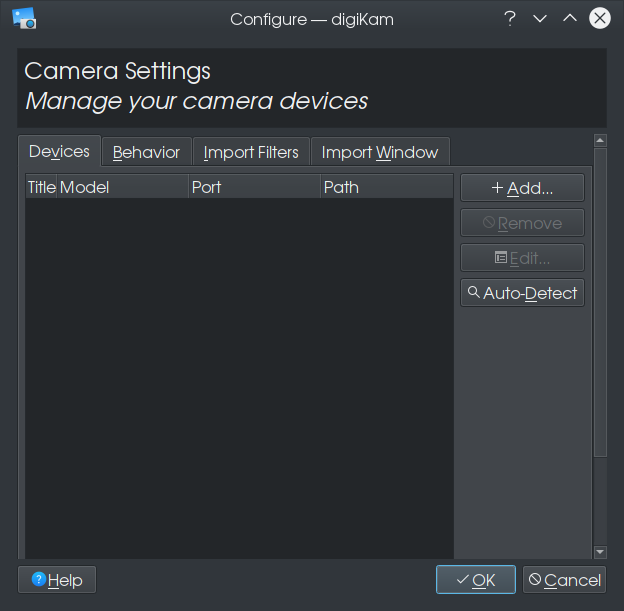Click the plus icon on the Add button
624x611 pixels.
[497, 188]
